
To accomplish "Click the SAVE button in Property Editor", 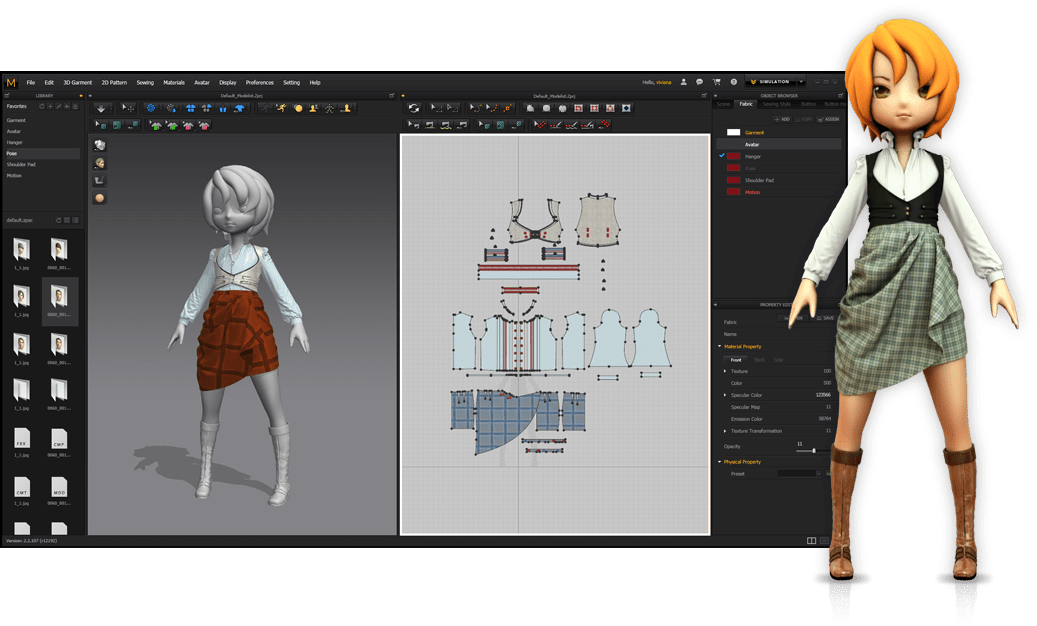I will [x=825, y=318].
